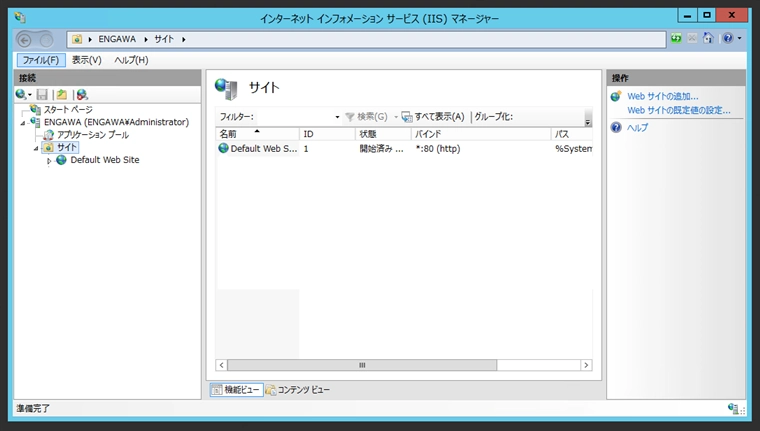Click the Web サイトの追加... action link
760x431 pixels.
click(x=663, y=96)
